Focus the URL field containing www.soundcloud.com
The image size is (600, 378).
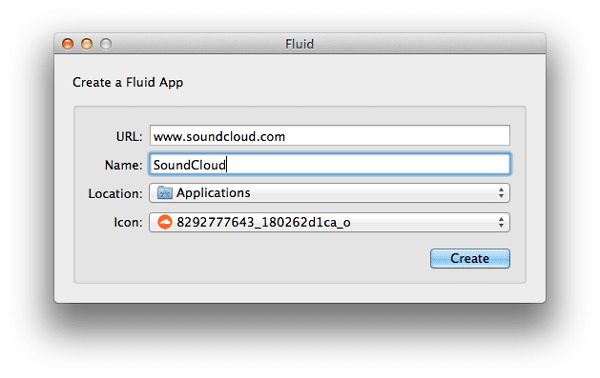[x=330, y=136]
